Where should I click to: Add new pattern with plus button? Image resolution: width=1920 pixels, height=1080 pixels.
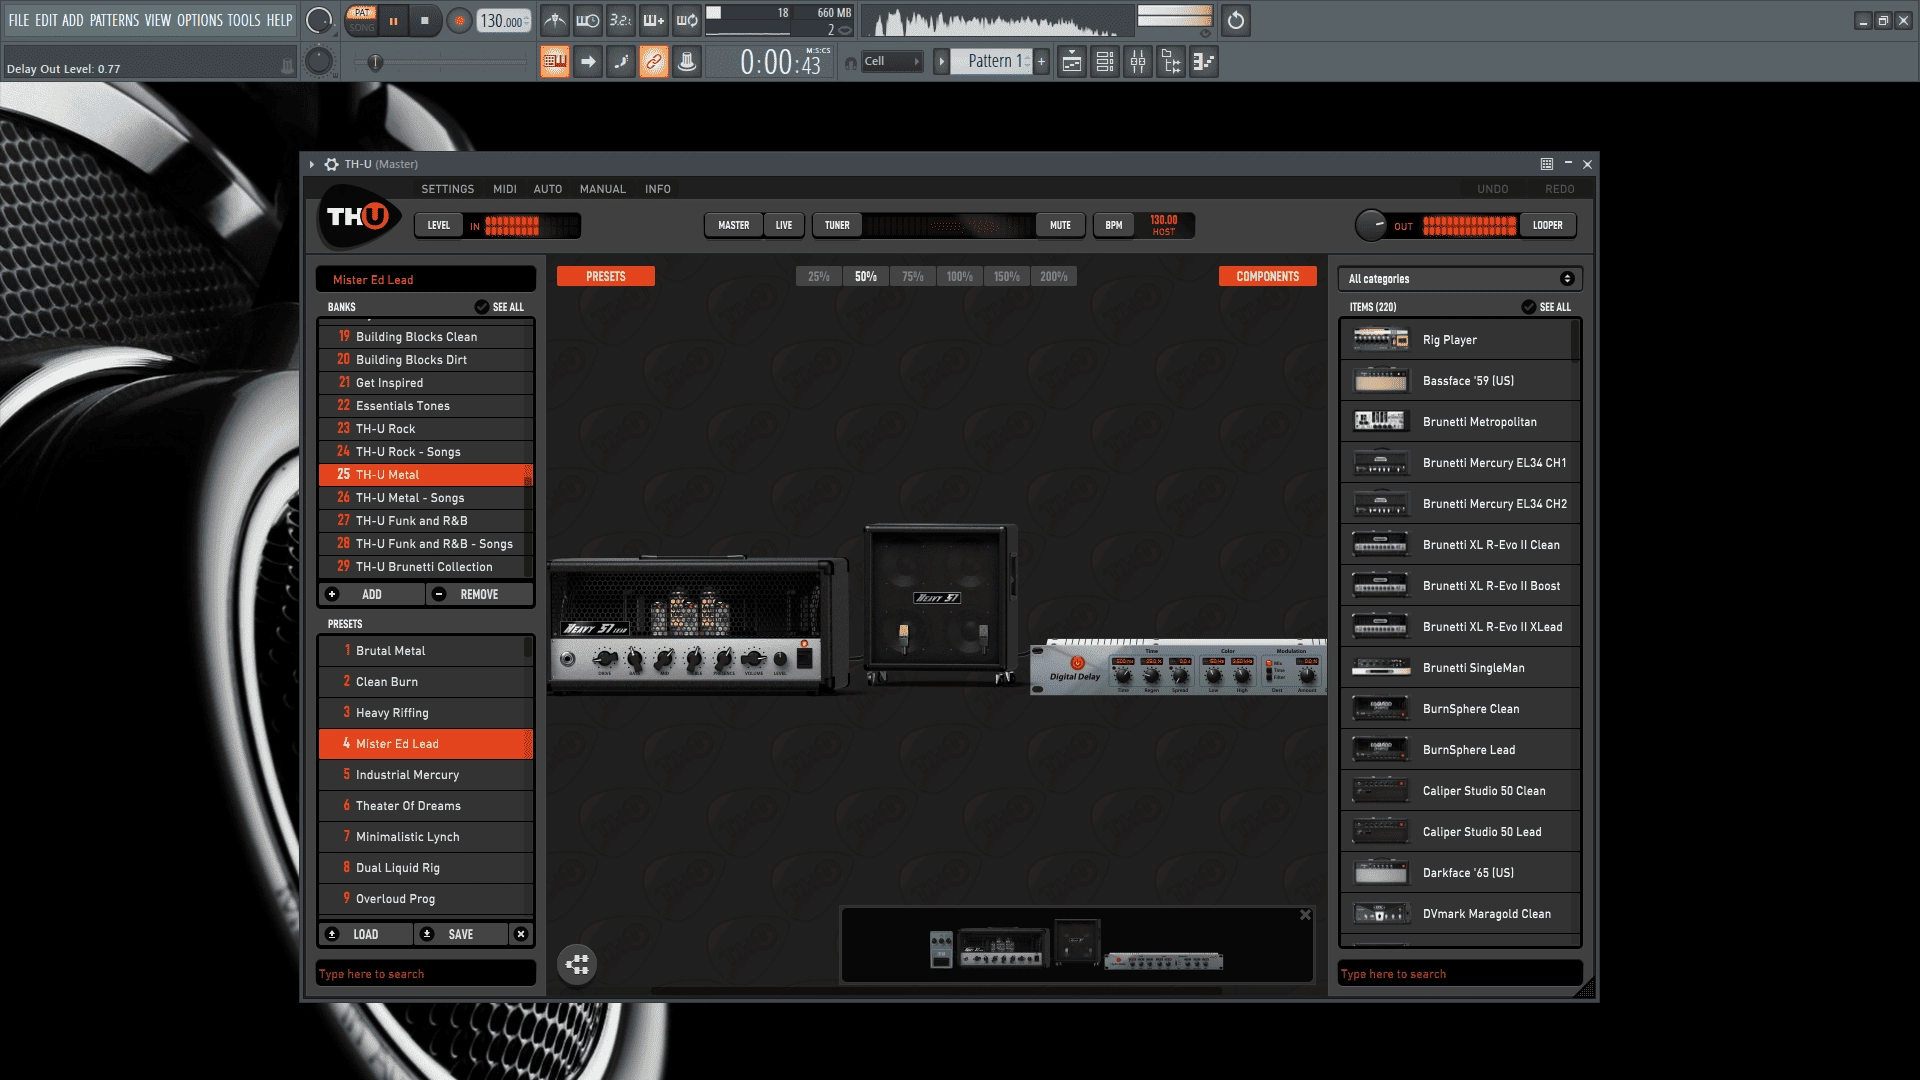pyautogui.click(x=1041, y=62)
